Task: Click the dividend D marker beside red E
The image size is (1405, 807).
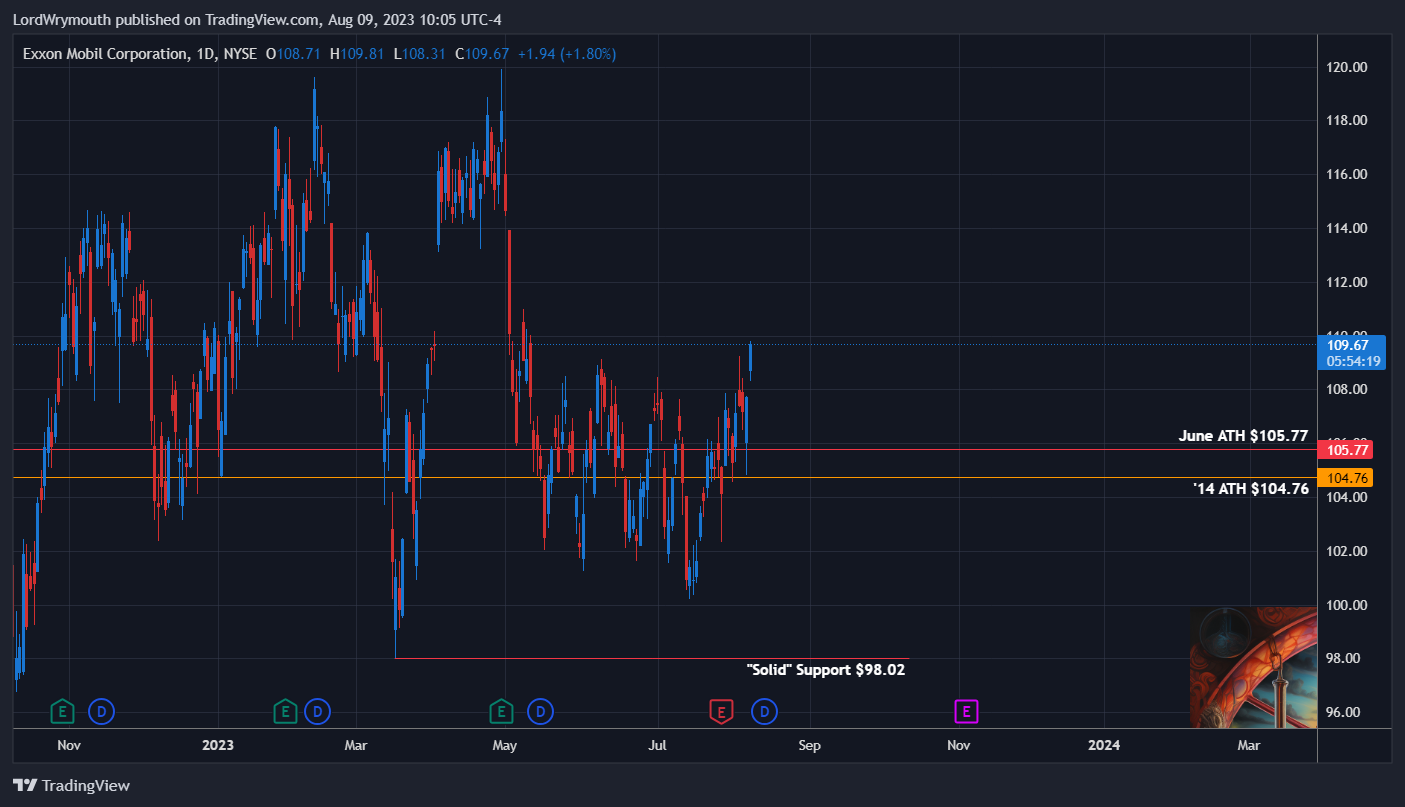Action: click(x=765, y=712)
